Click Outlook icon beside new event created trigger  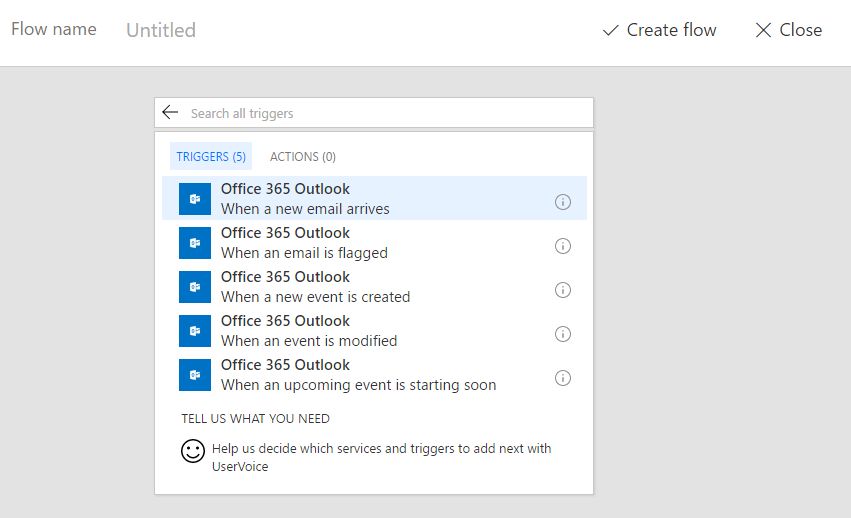click(x=195, y=287)
